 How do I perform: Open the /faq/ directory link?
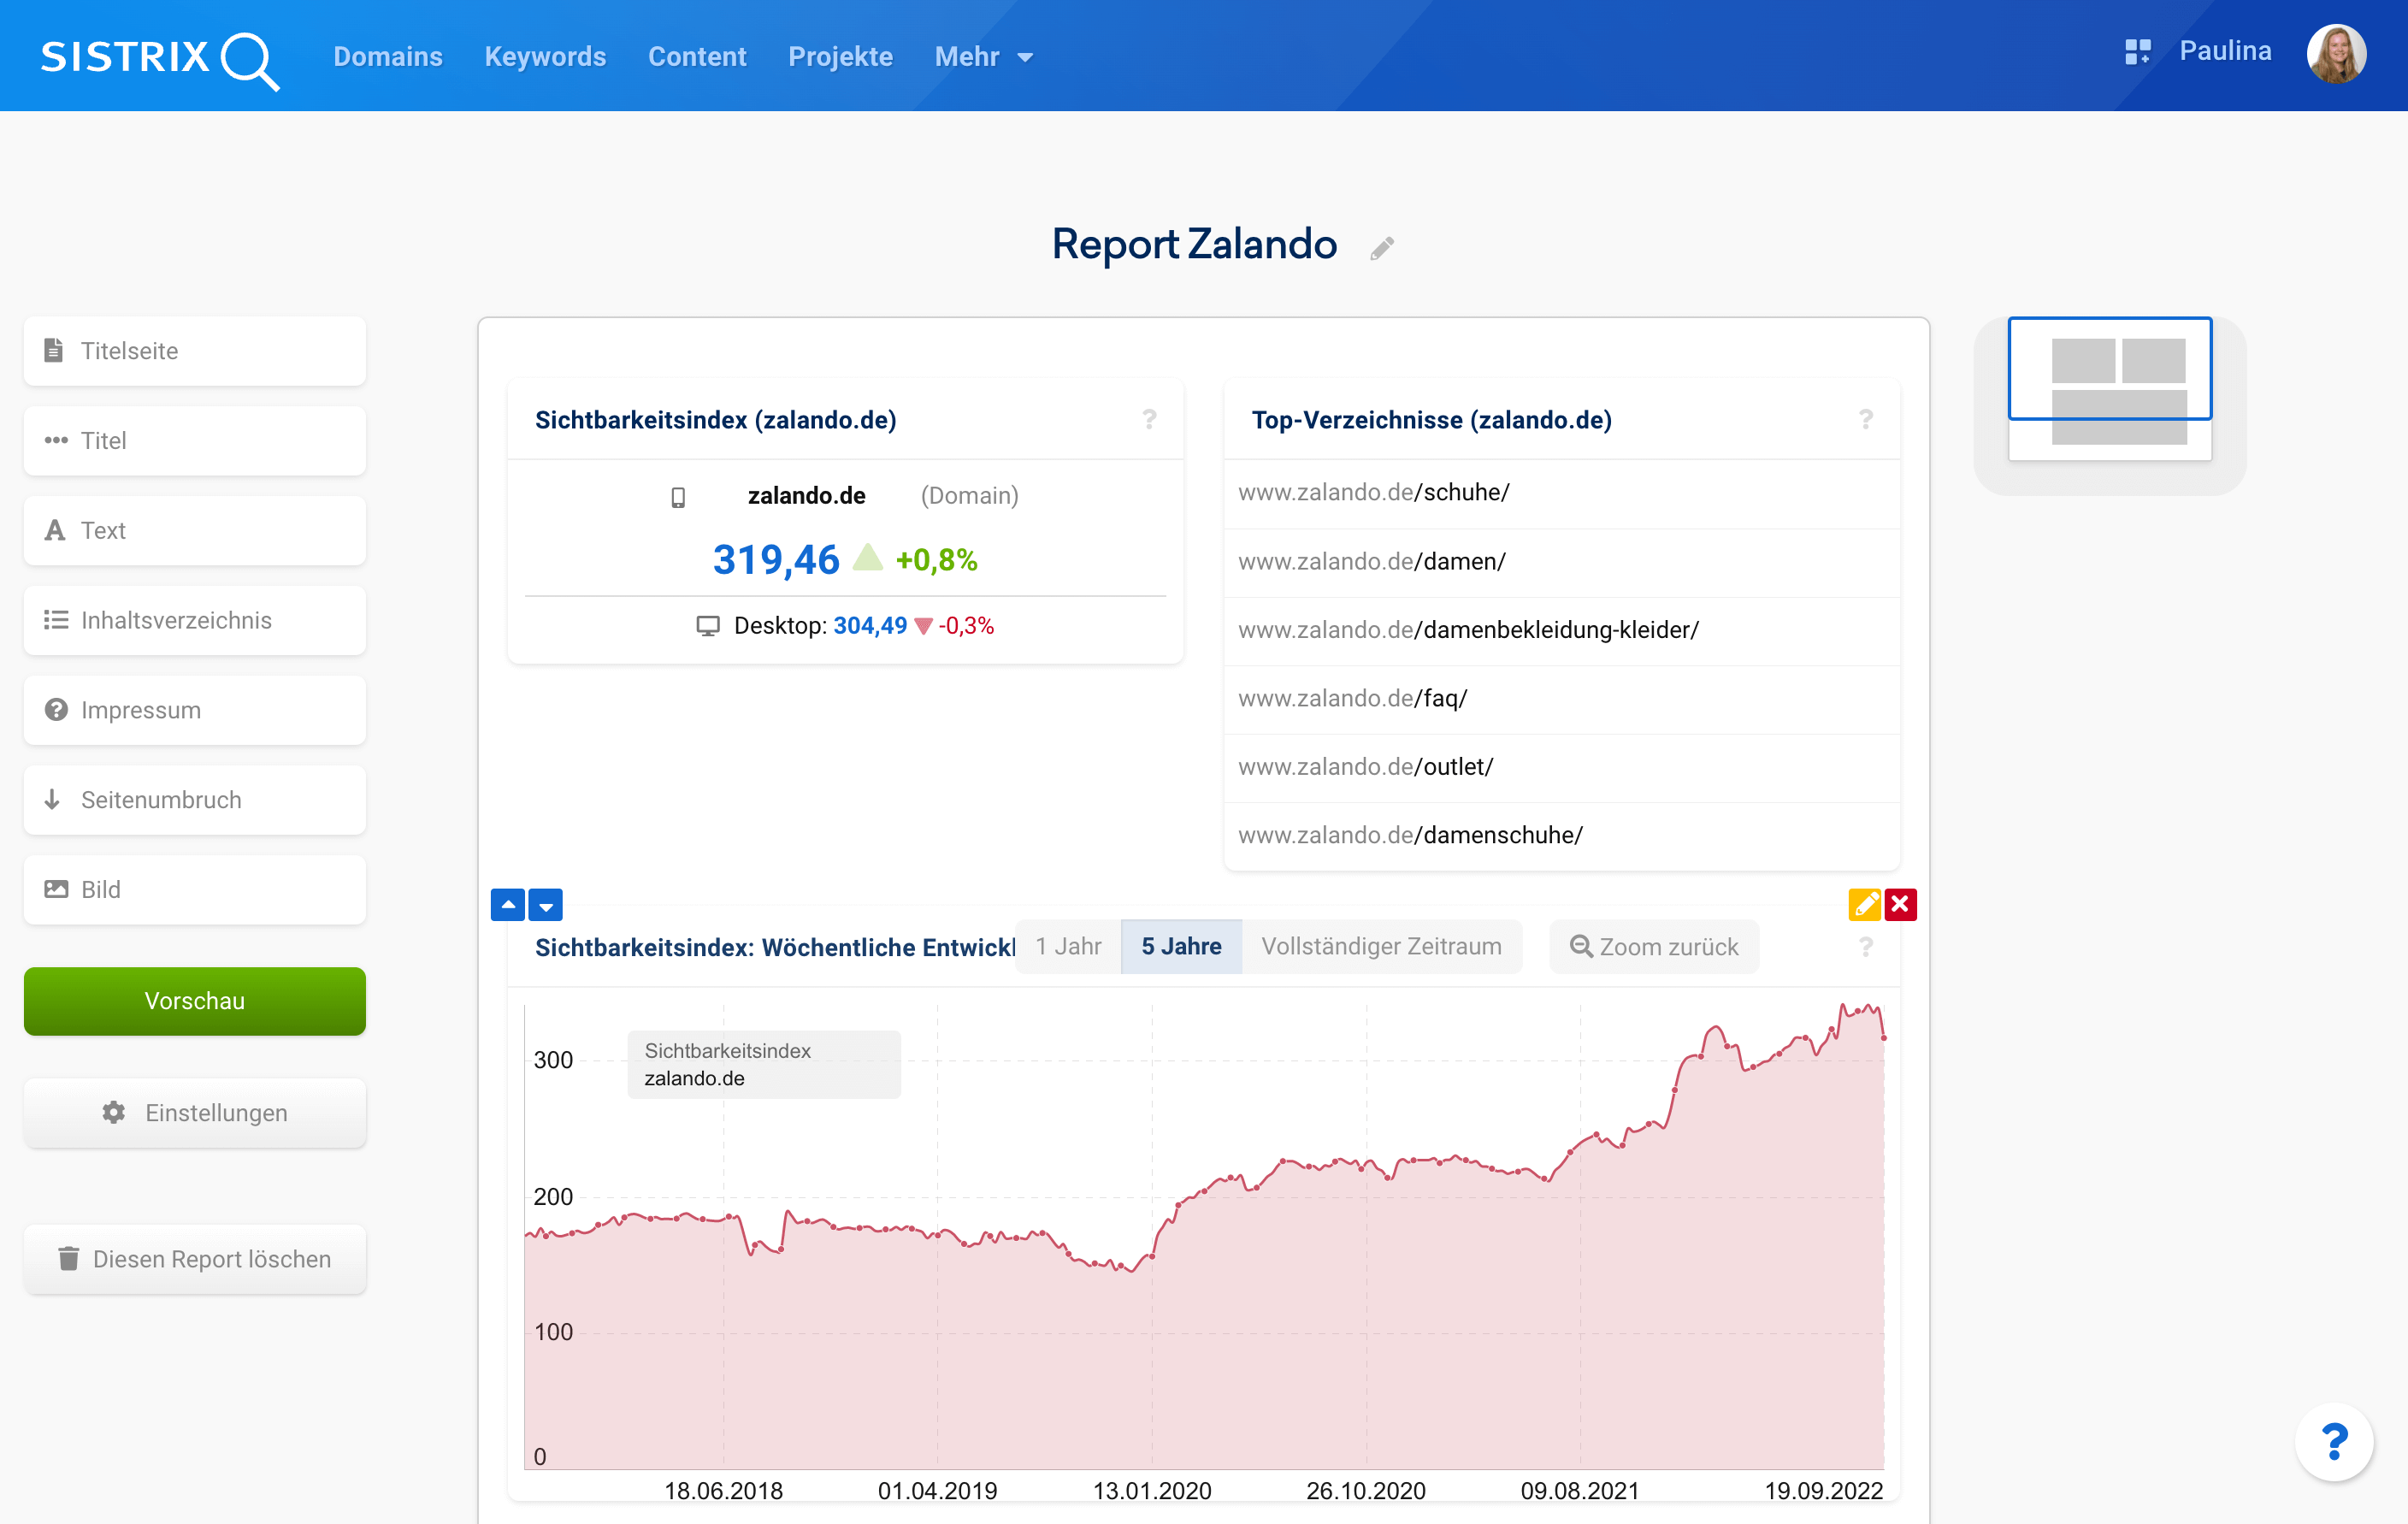1352,699
